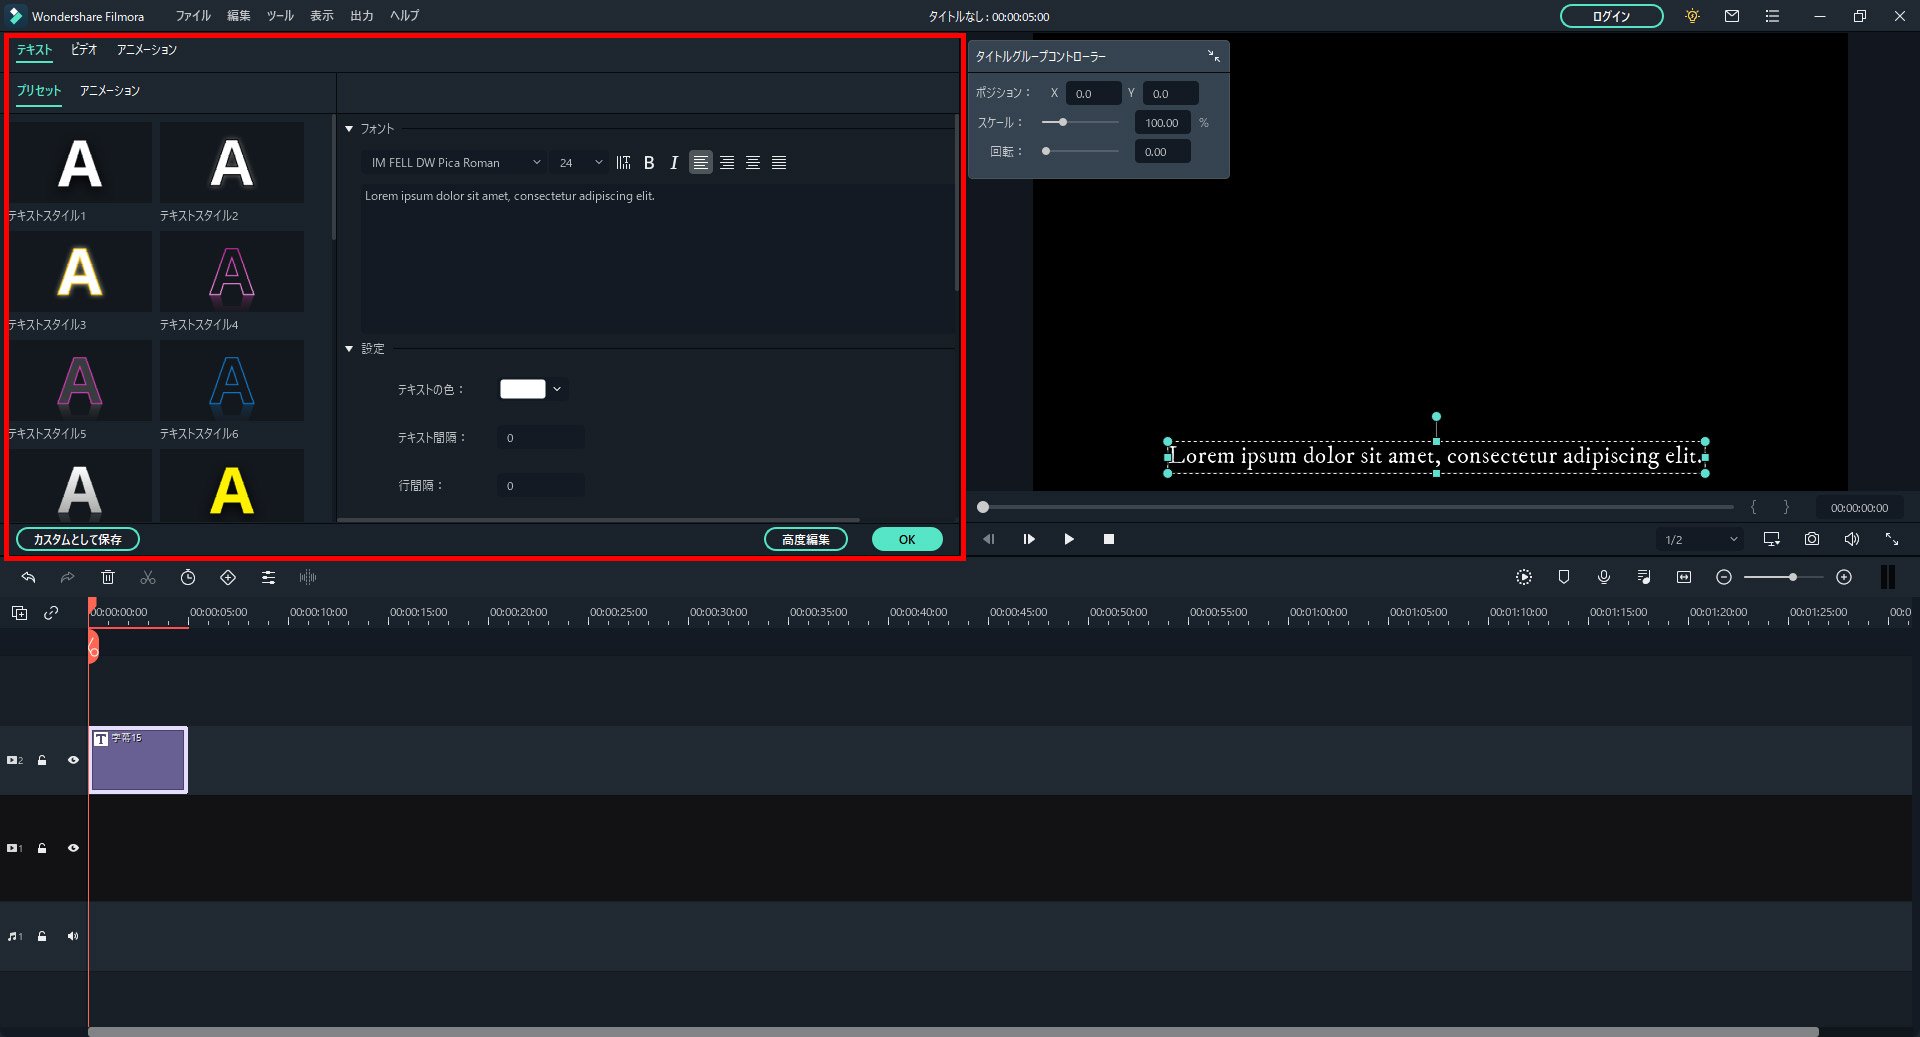The image size is (1920, 1037).
Task: Toggle lock on video track 1
Action: (x=42, y=848)
